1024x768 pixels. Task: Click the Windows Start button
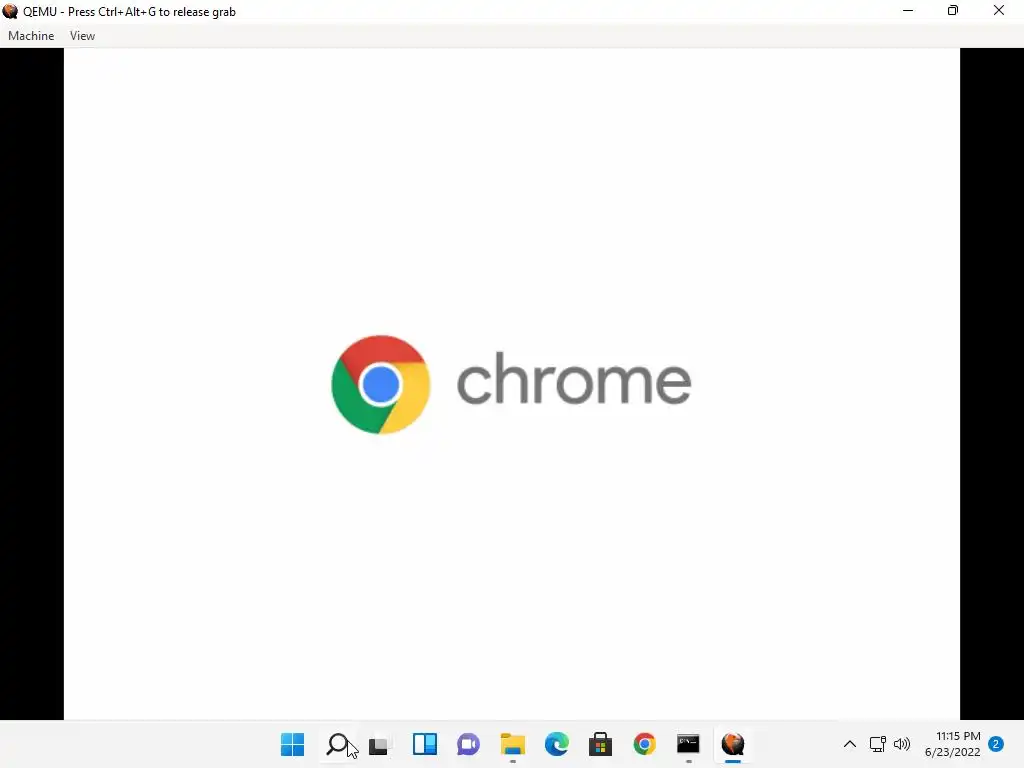292,744
